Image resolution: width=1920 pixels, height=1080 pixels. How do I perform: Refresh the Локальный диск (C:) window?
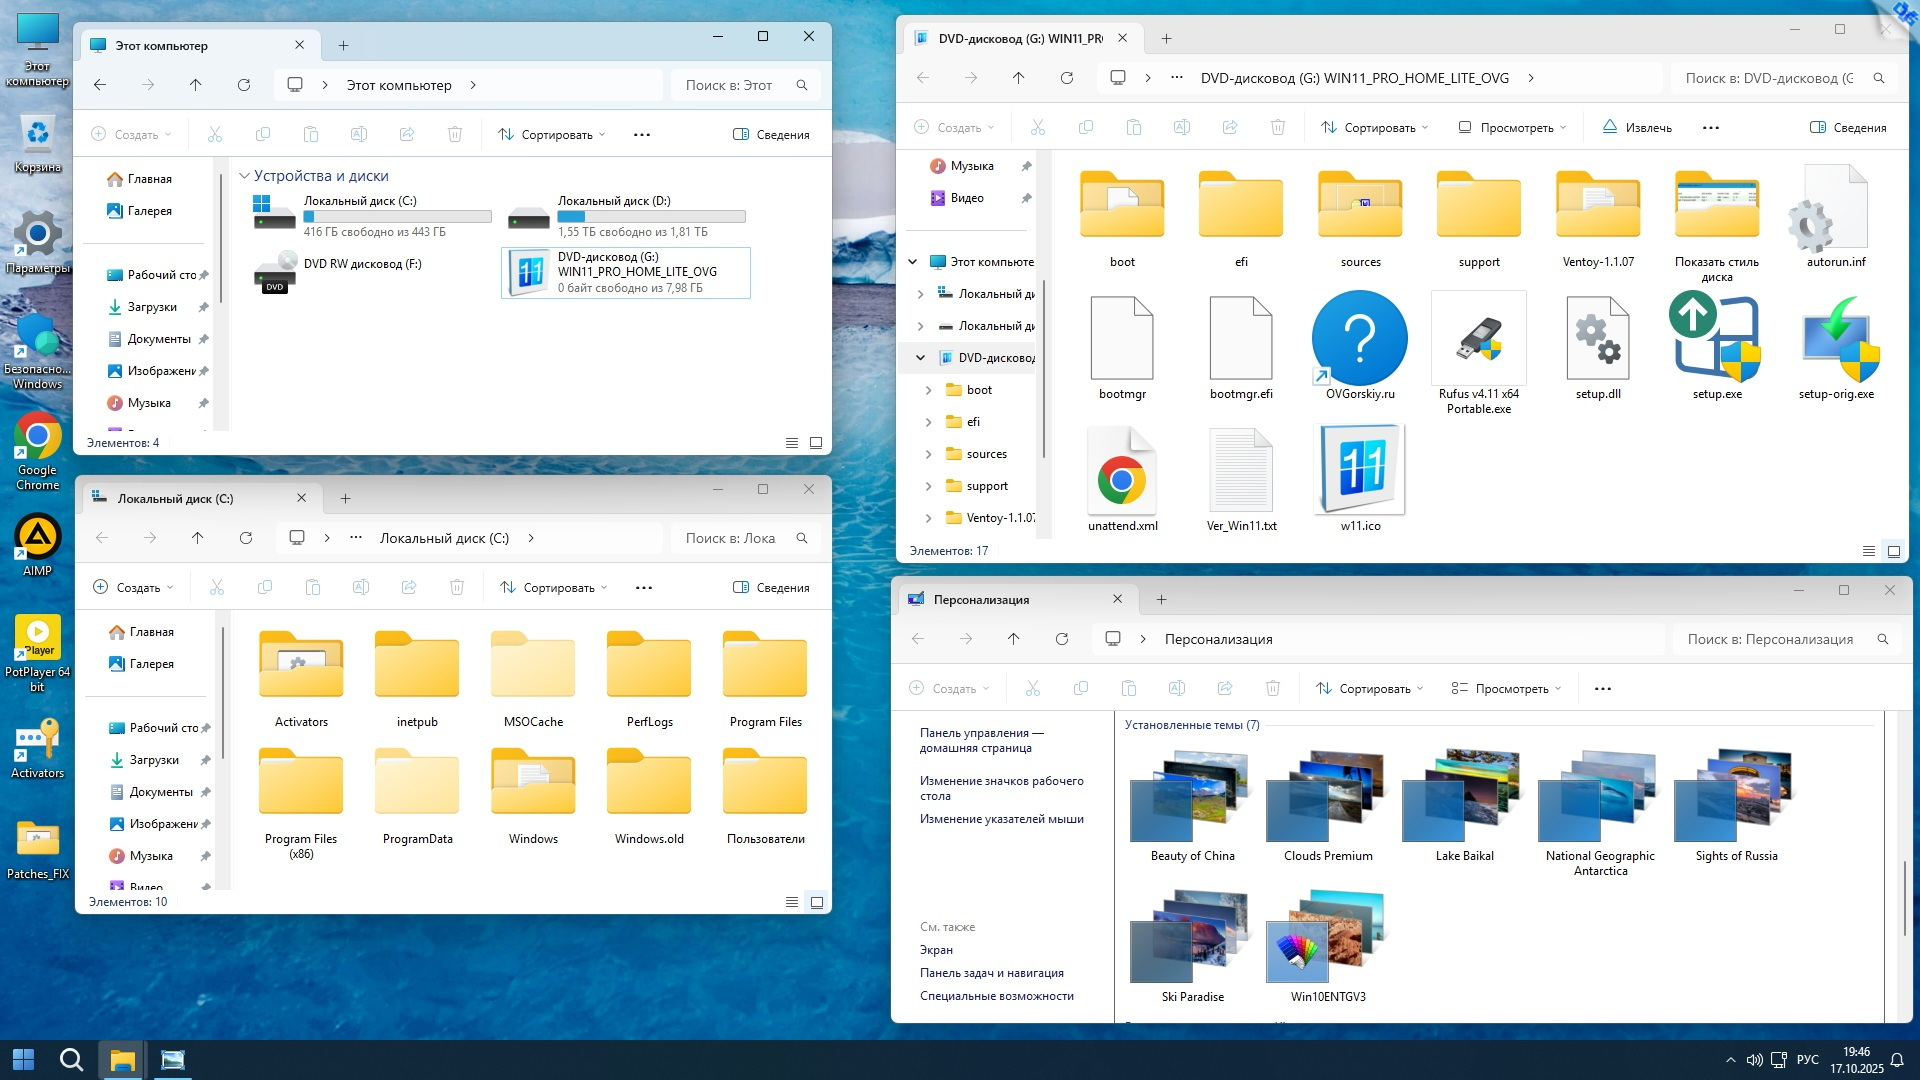pos(246,538)
